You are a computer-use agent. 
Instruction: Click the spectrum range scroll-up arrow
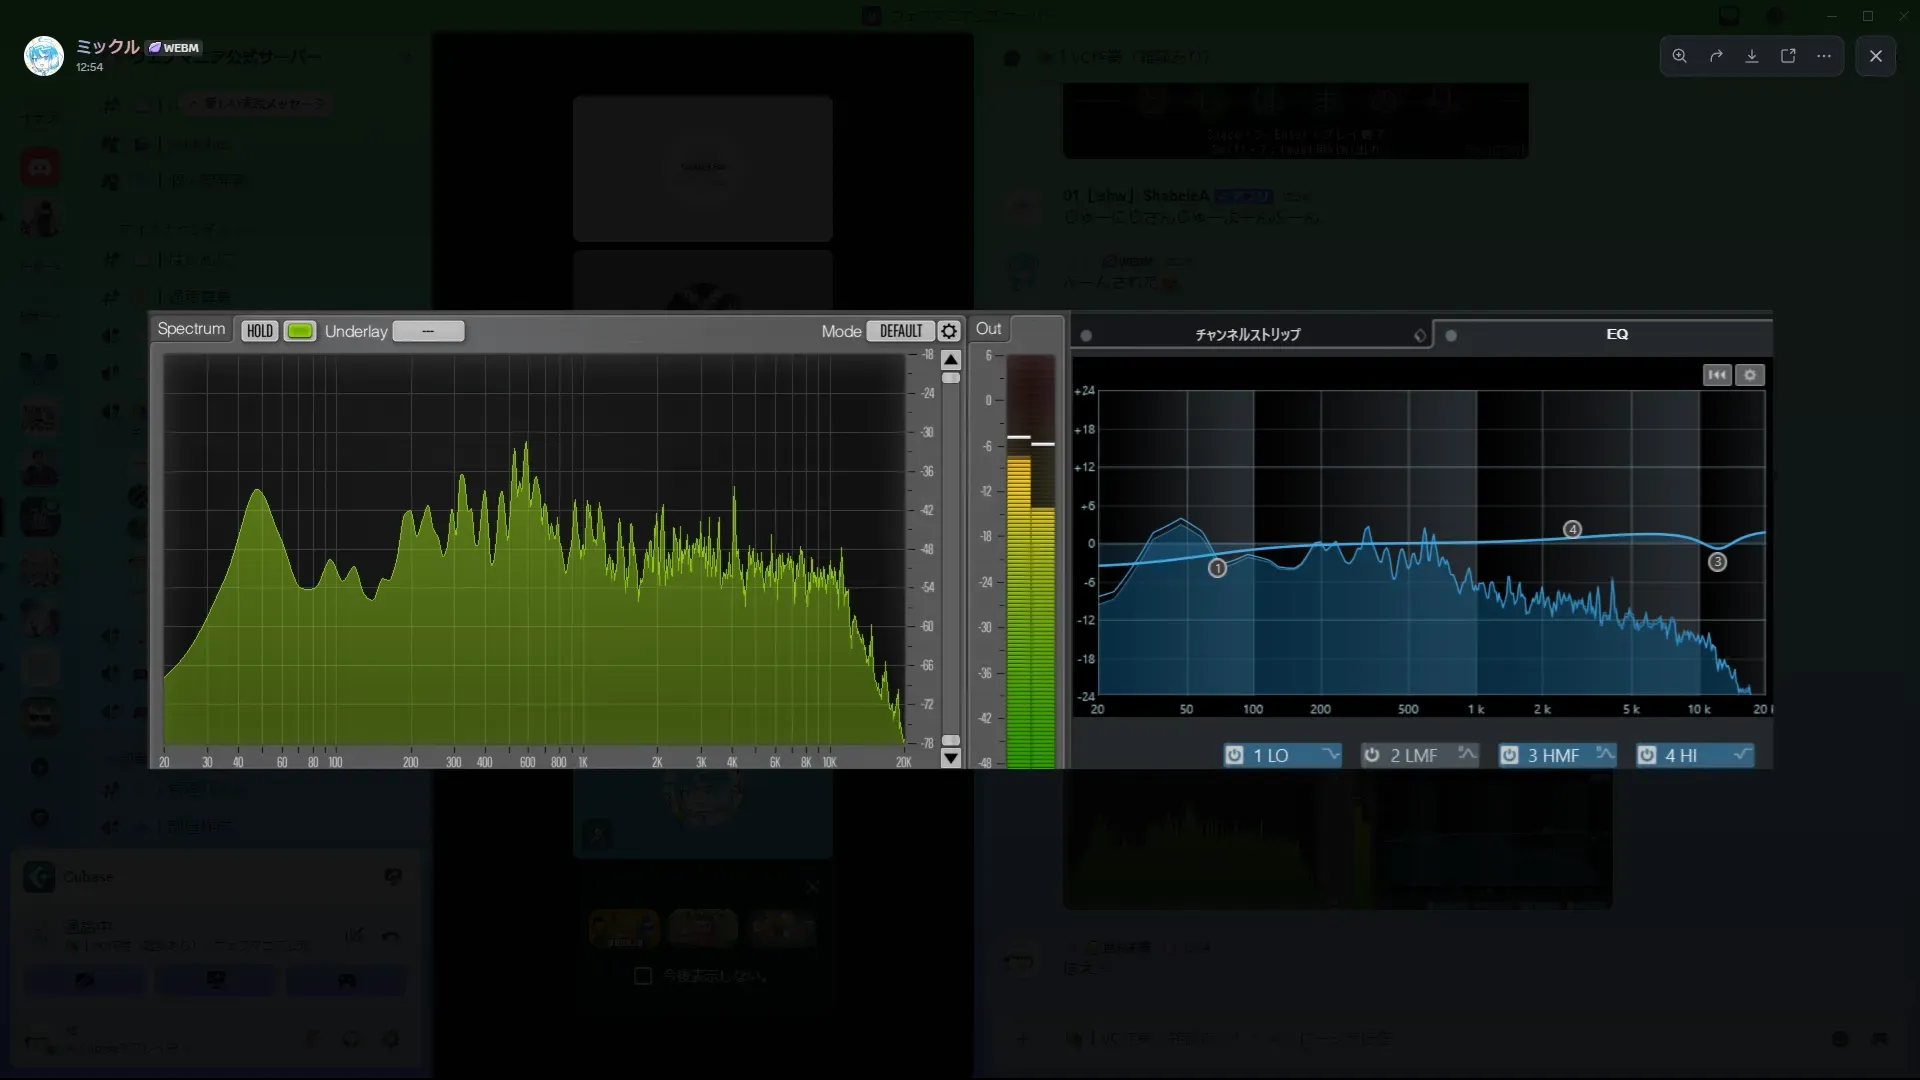click(951, 360)
